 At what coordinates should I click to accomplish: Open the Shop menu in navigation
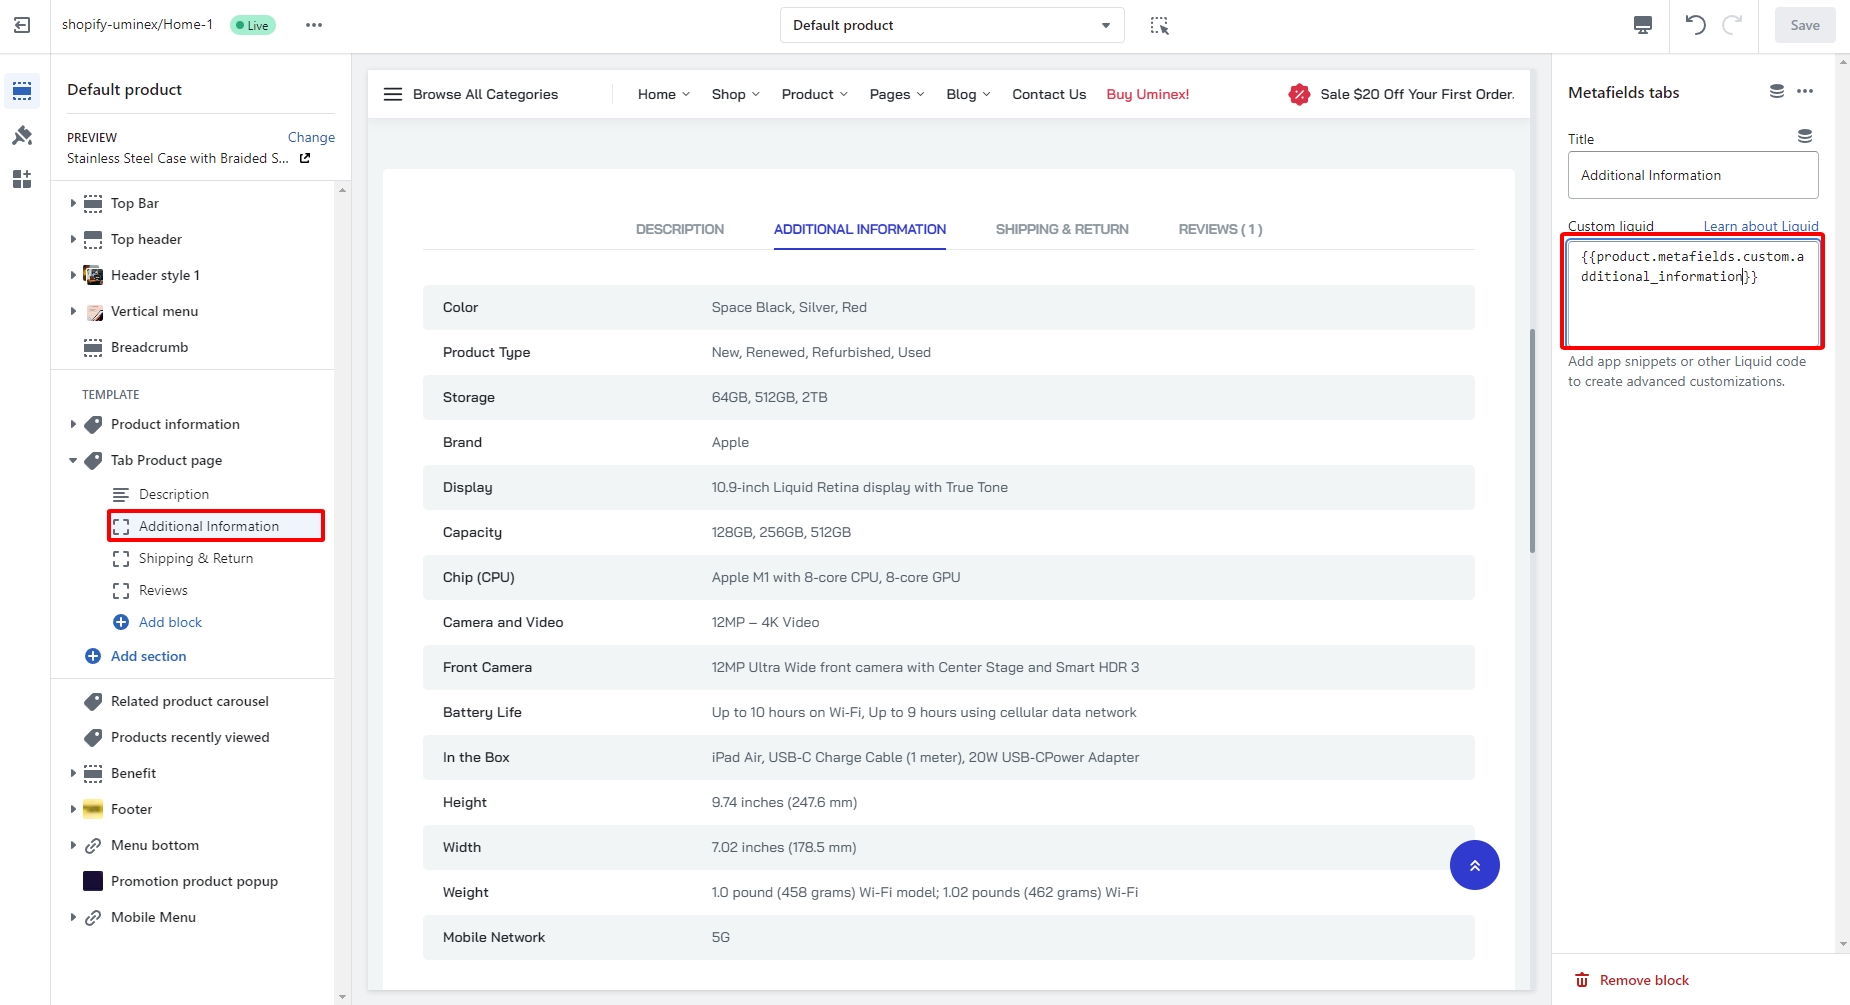pos(735,94)
